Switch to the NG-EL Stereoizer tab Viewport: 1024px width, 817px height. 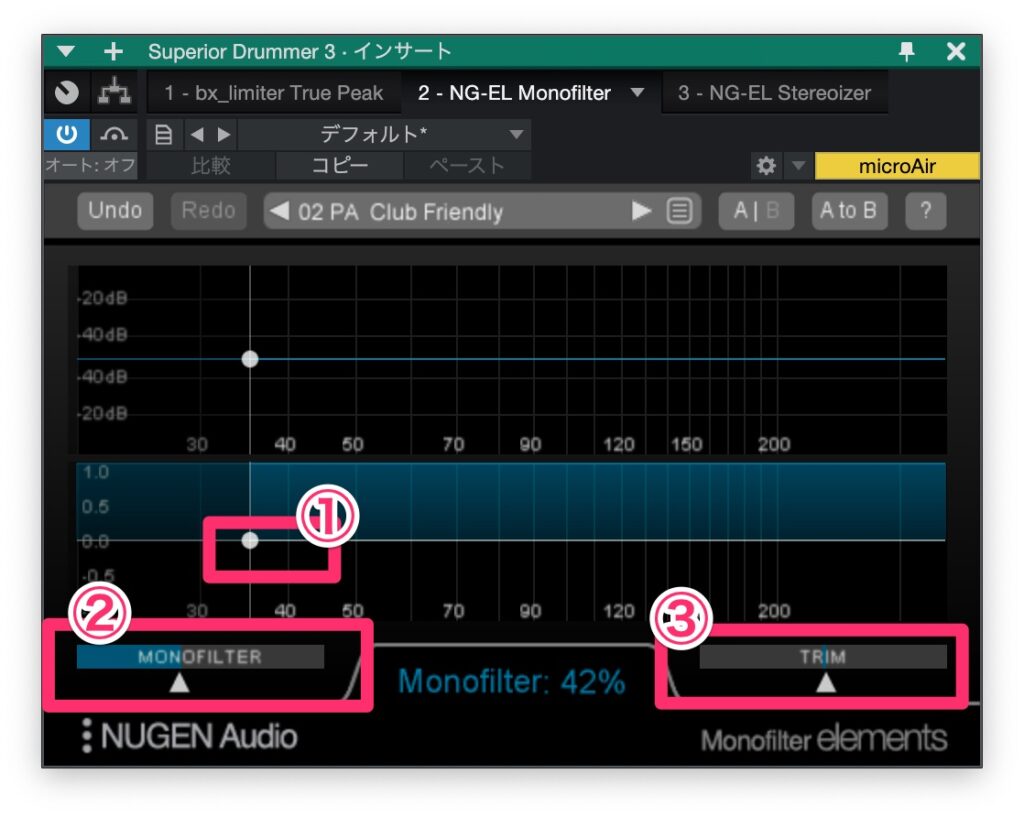(774, 93)
